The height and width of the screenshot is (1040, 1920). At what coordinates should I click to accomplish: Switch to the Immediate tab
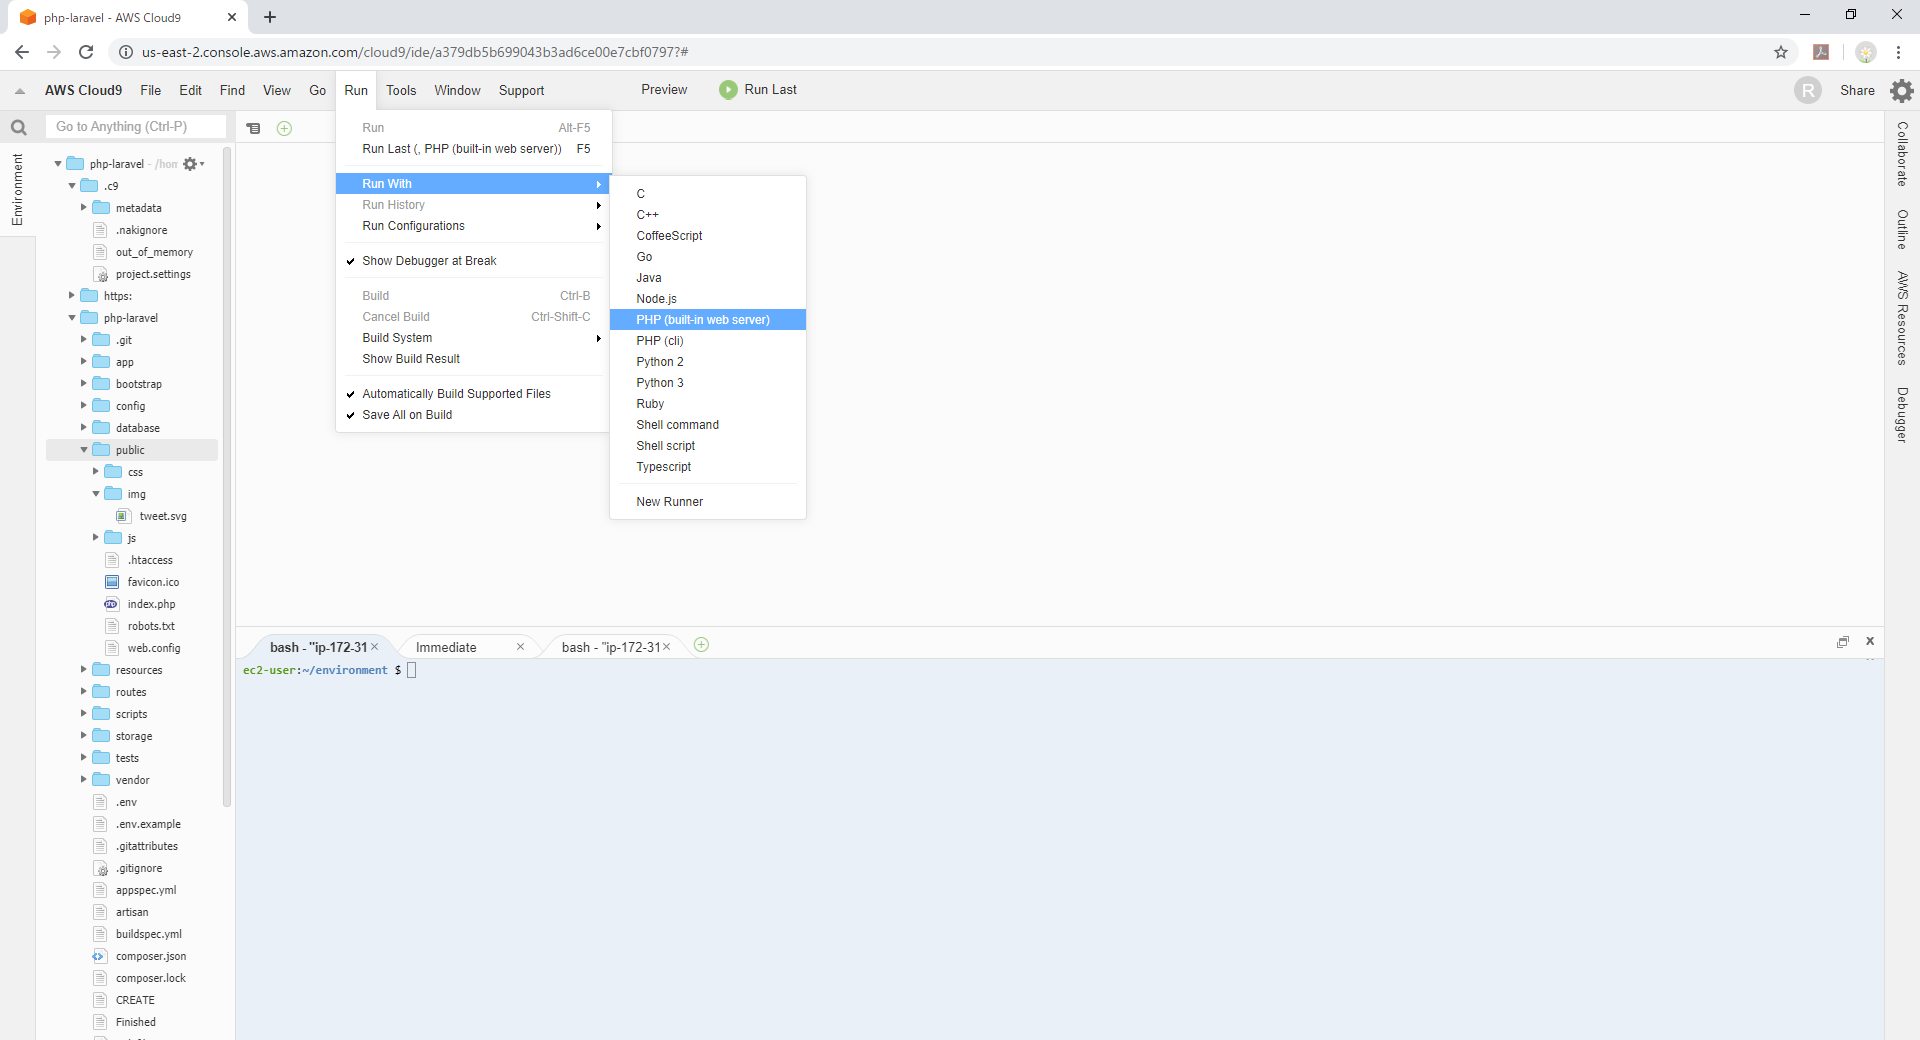(446, 648)
